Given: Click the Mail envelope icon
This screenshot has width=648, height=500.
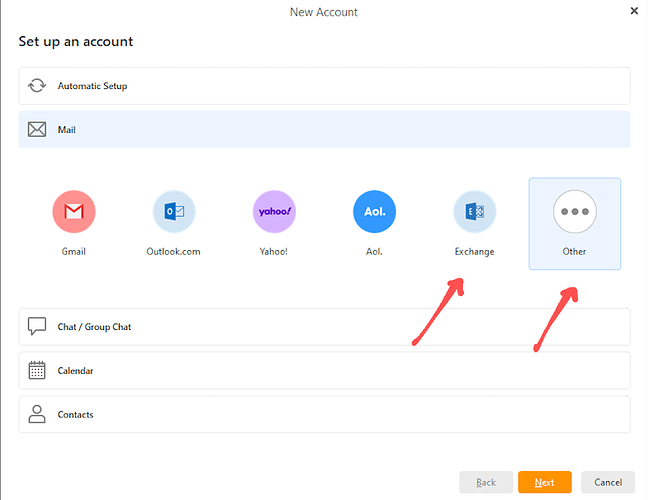Looking at the screenshot, I should pyautogui.click(x=37, y=129).
